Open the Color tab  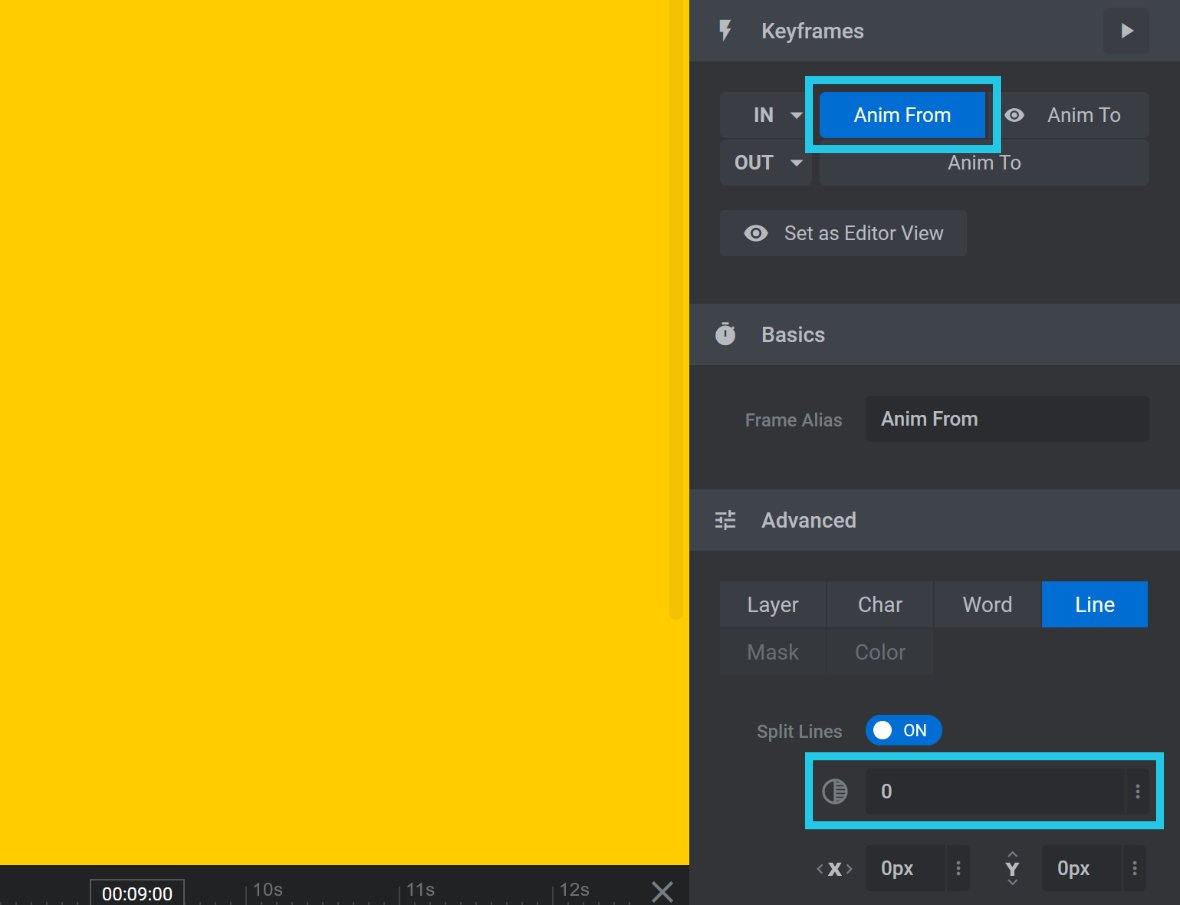click(880, 652)
